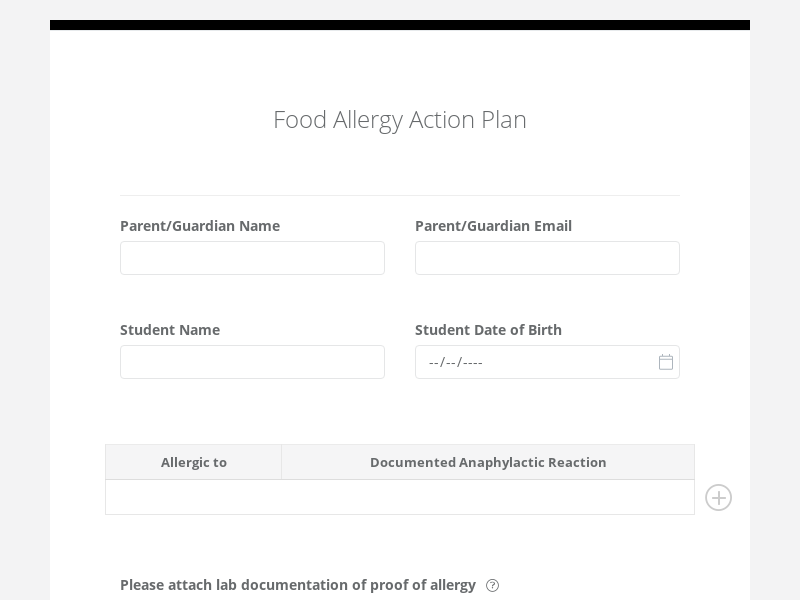Click the Food Allergy Action Plan heading

click(400, 119)
